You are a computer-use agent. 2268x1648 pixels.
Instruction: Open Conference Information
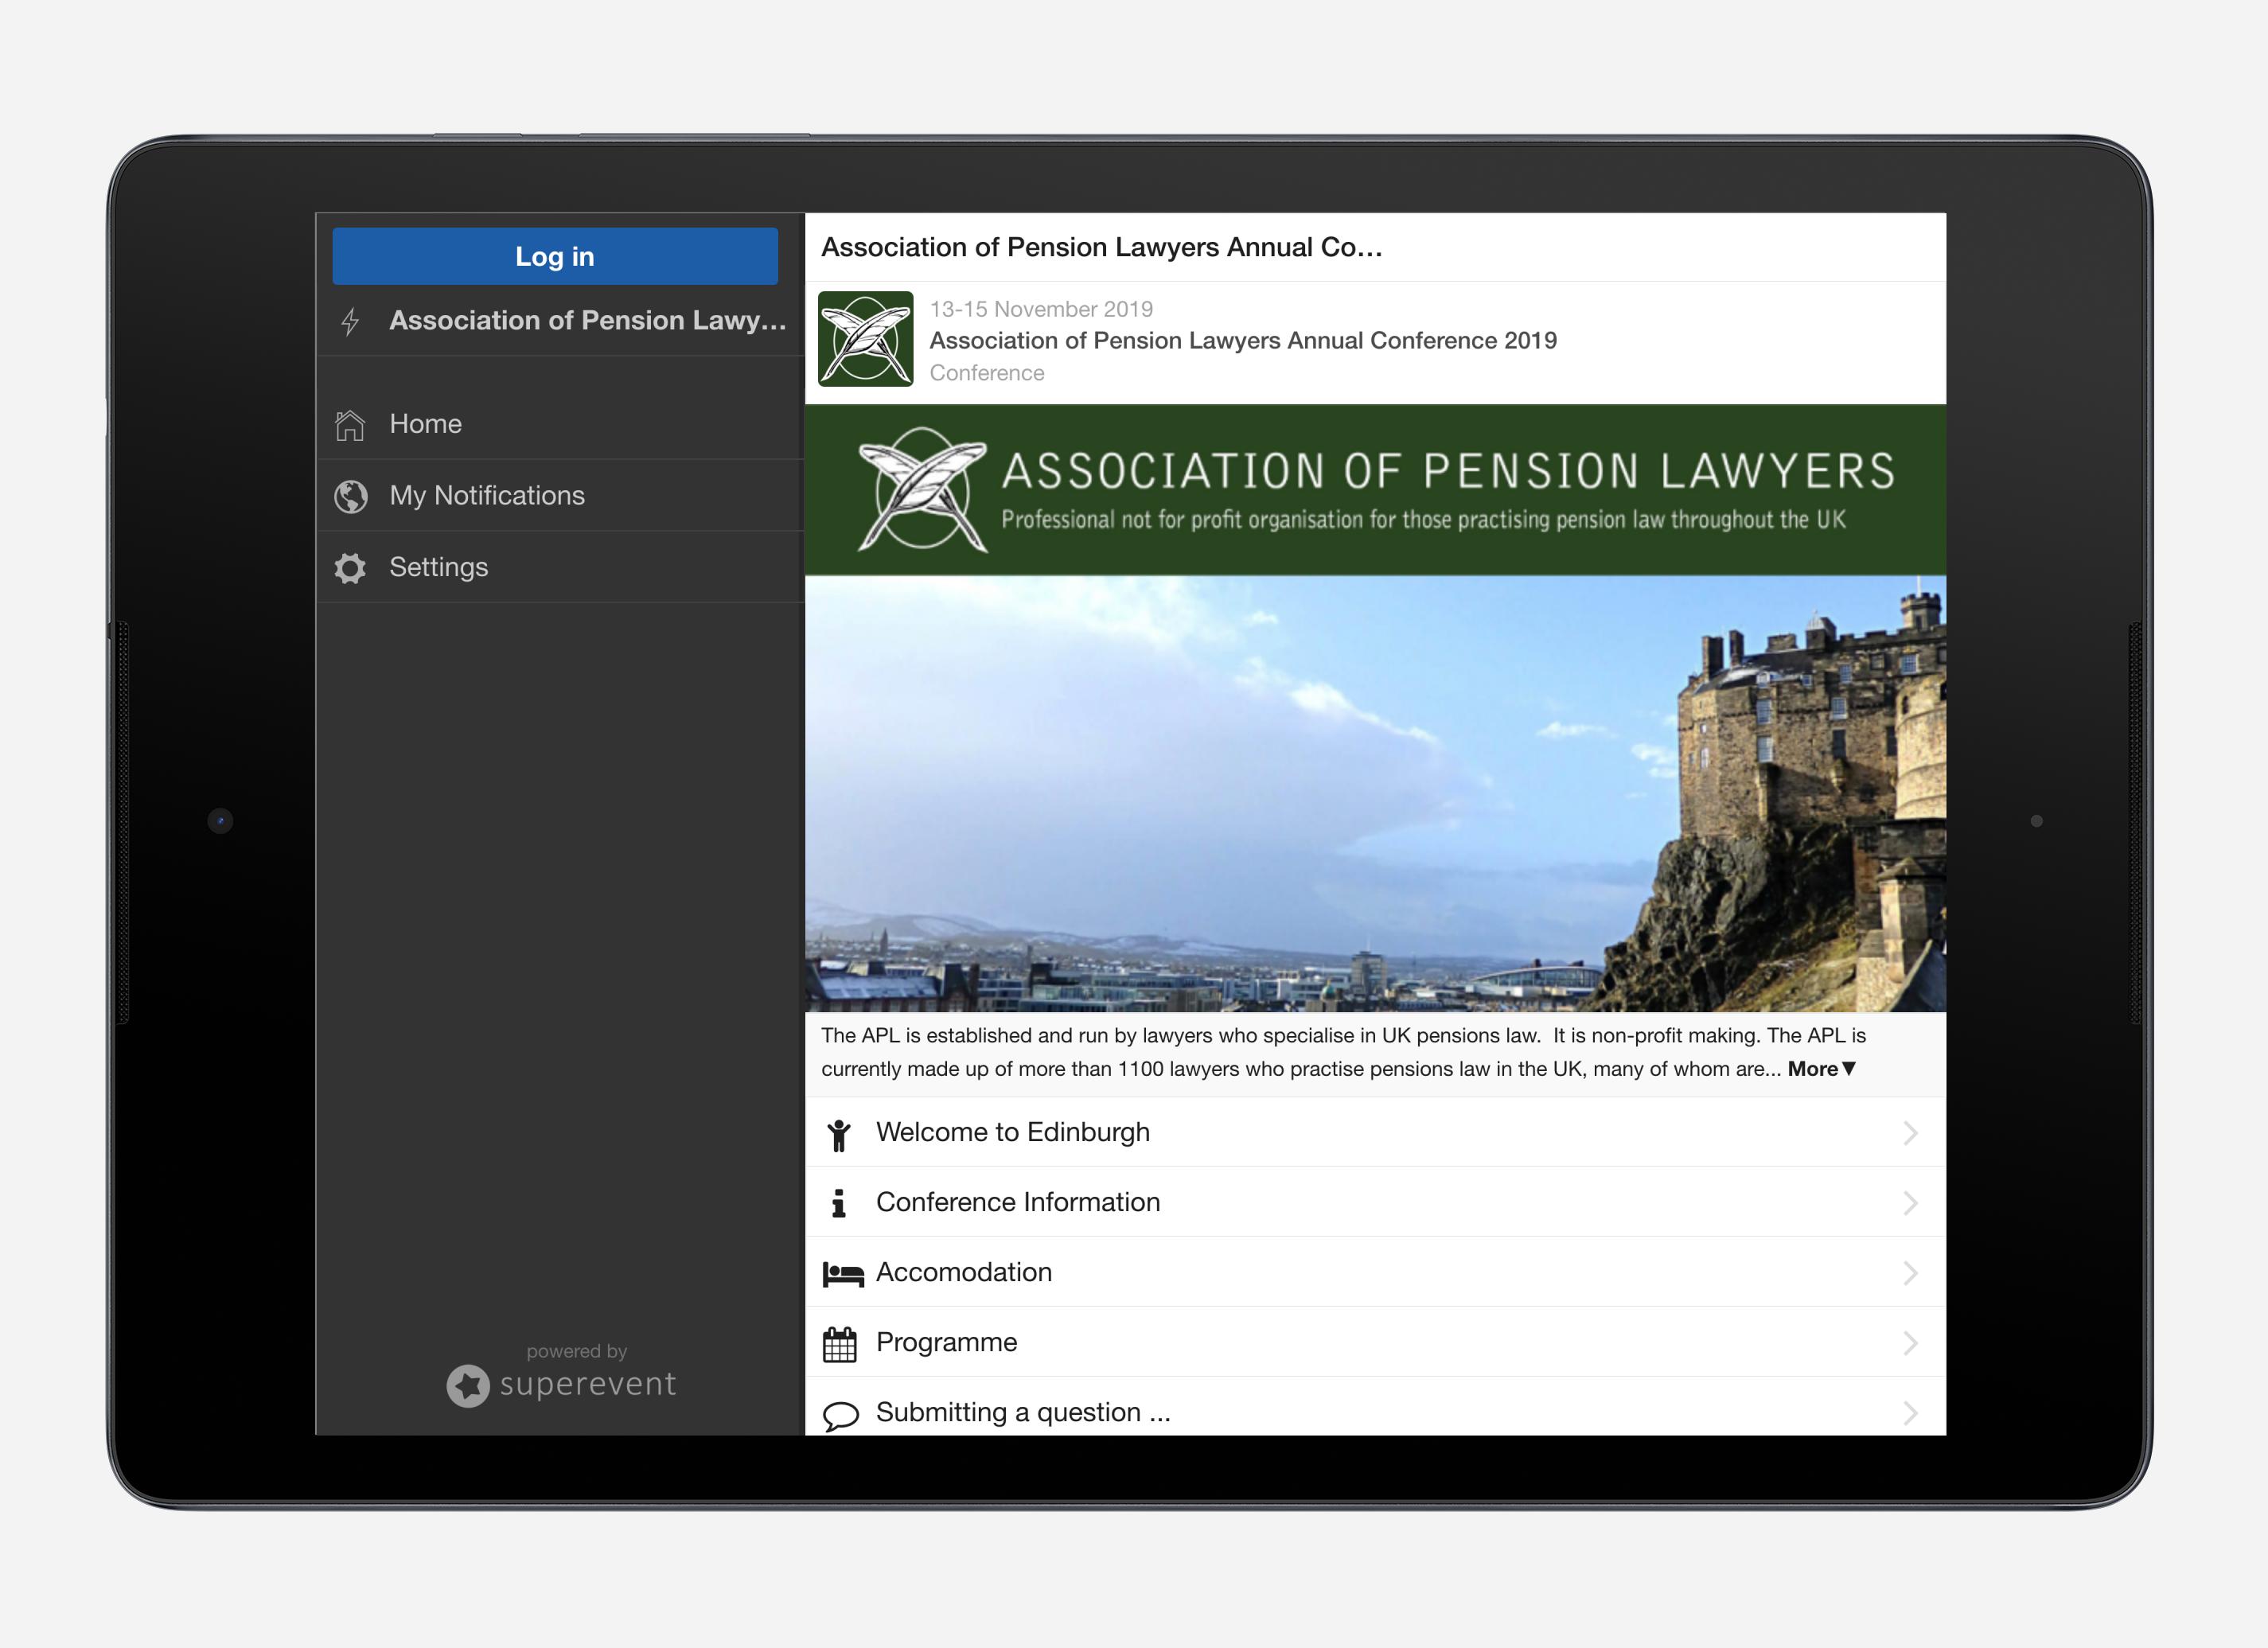pos(1375,1202)
